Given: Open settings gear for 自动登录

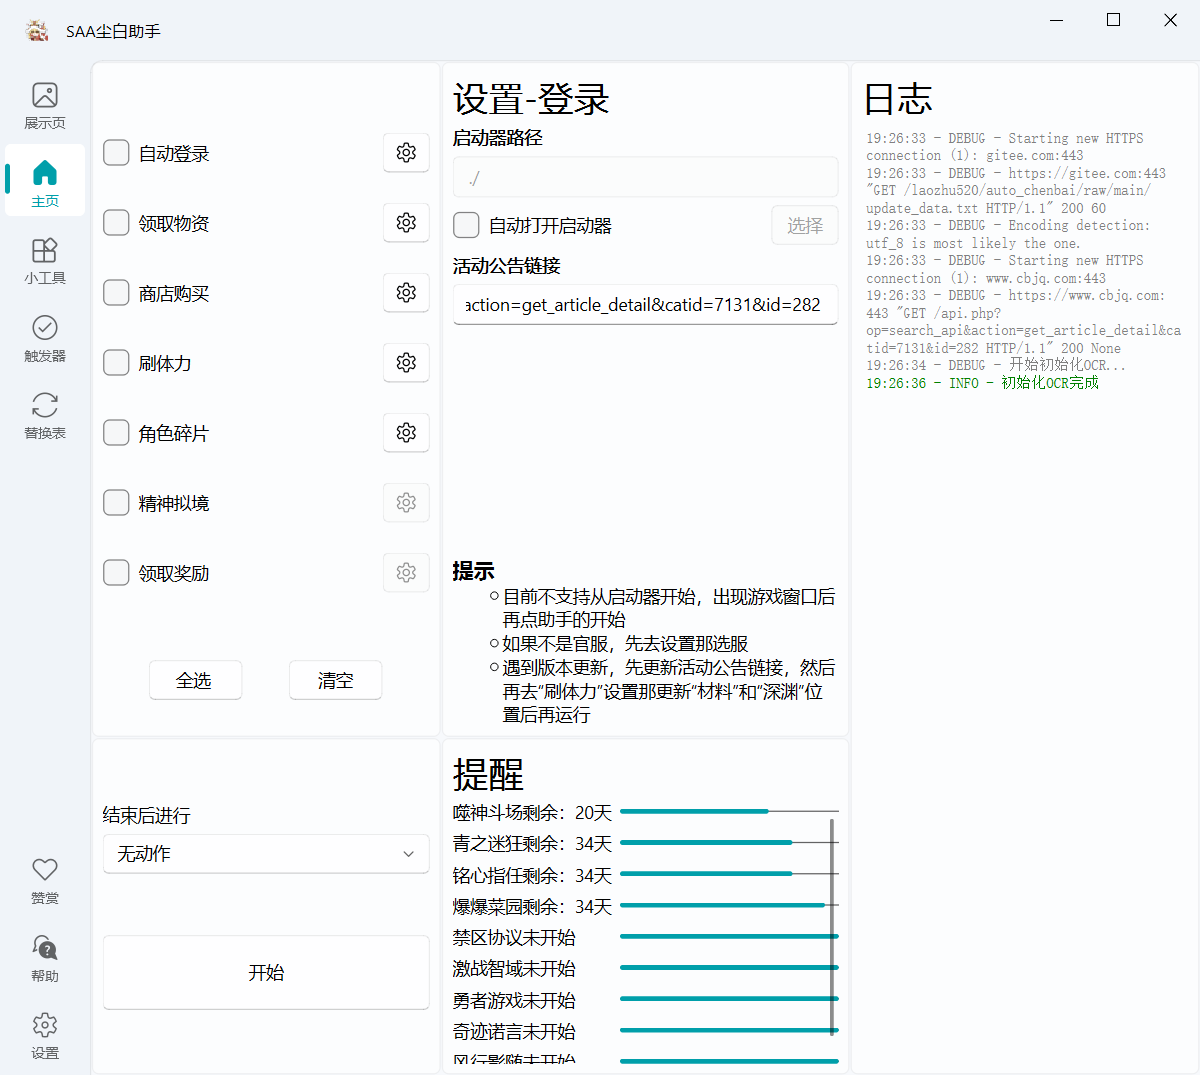Looking at the screenshot, I should coord(406,153).
